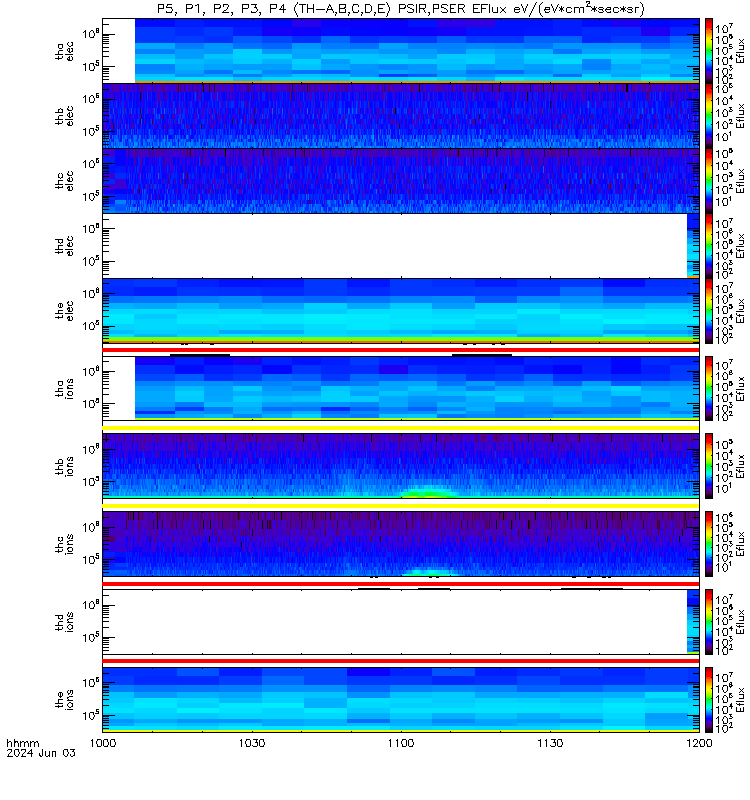750x800 pixels.
Task: Click the plot title mentioning PSIR,PSER EFlux
Action: point(401,9)
